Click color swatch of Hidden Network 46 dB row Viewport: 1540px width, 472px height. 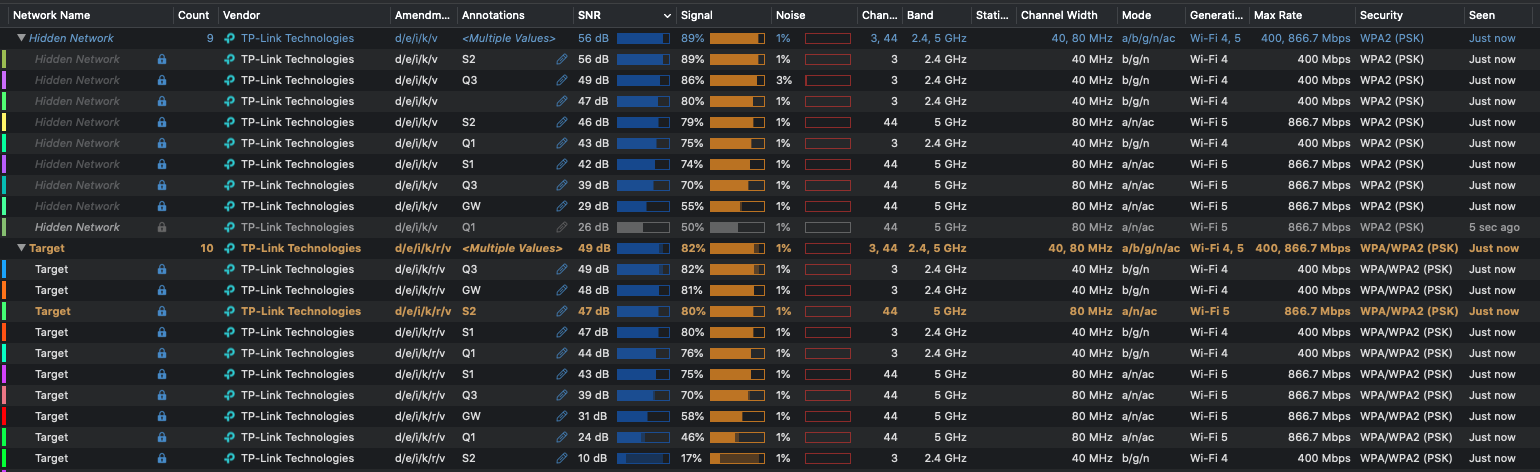coord(4,122)
